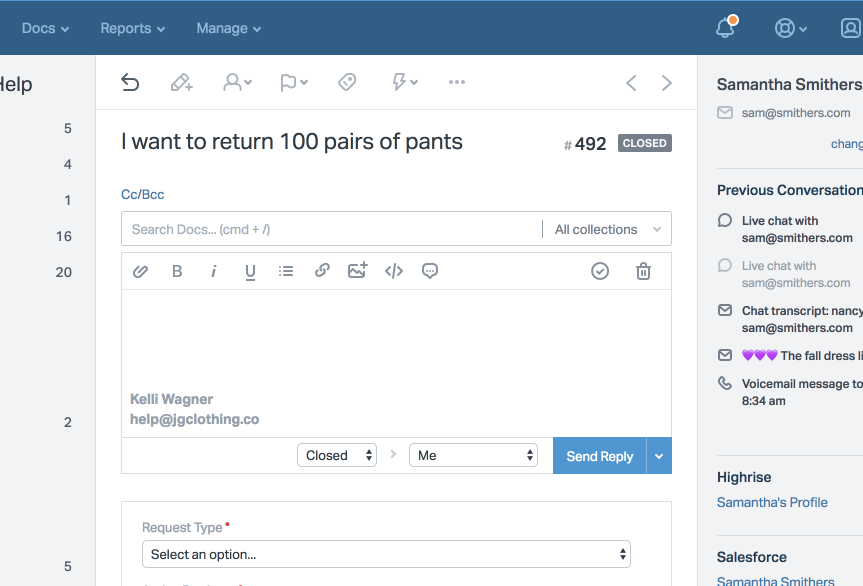Open the status flag dropdown
Screen dimensions: 863x586
tap(293, 83)
